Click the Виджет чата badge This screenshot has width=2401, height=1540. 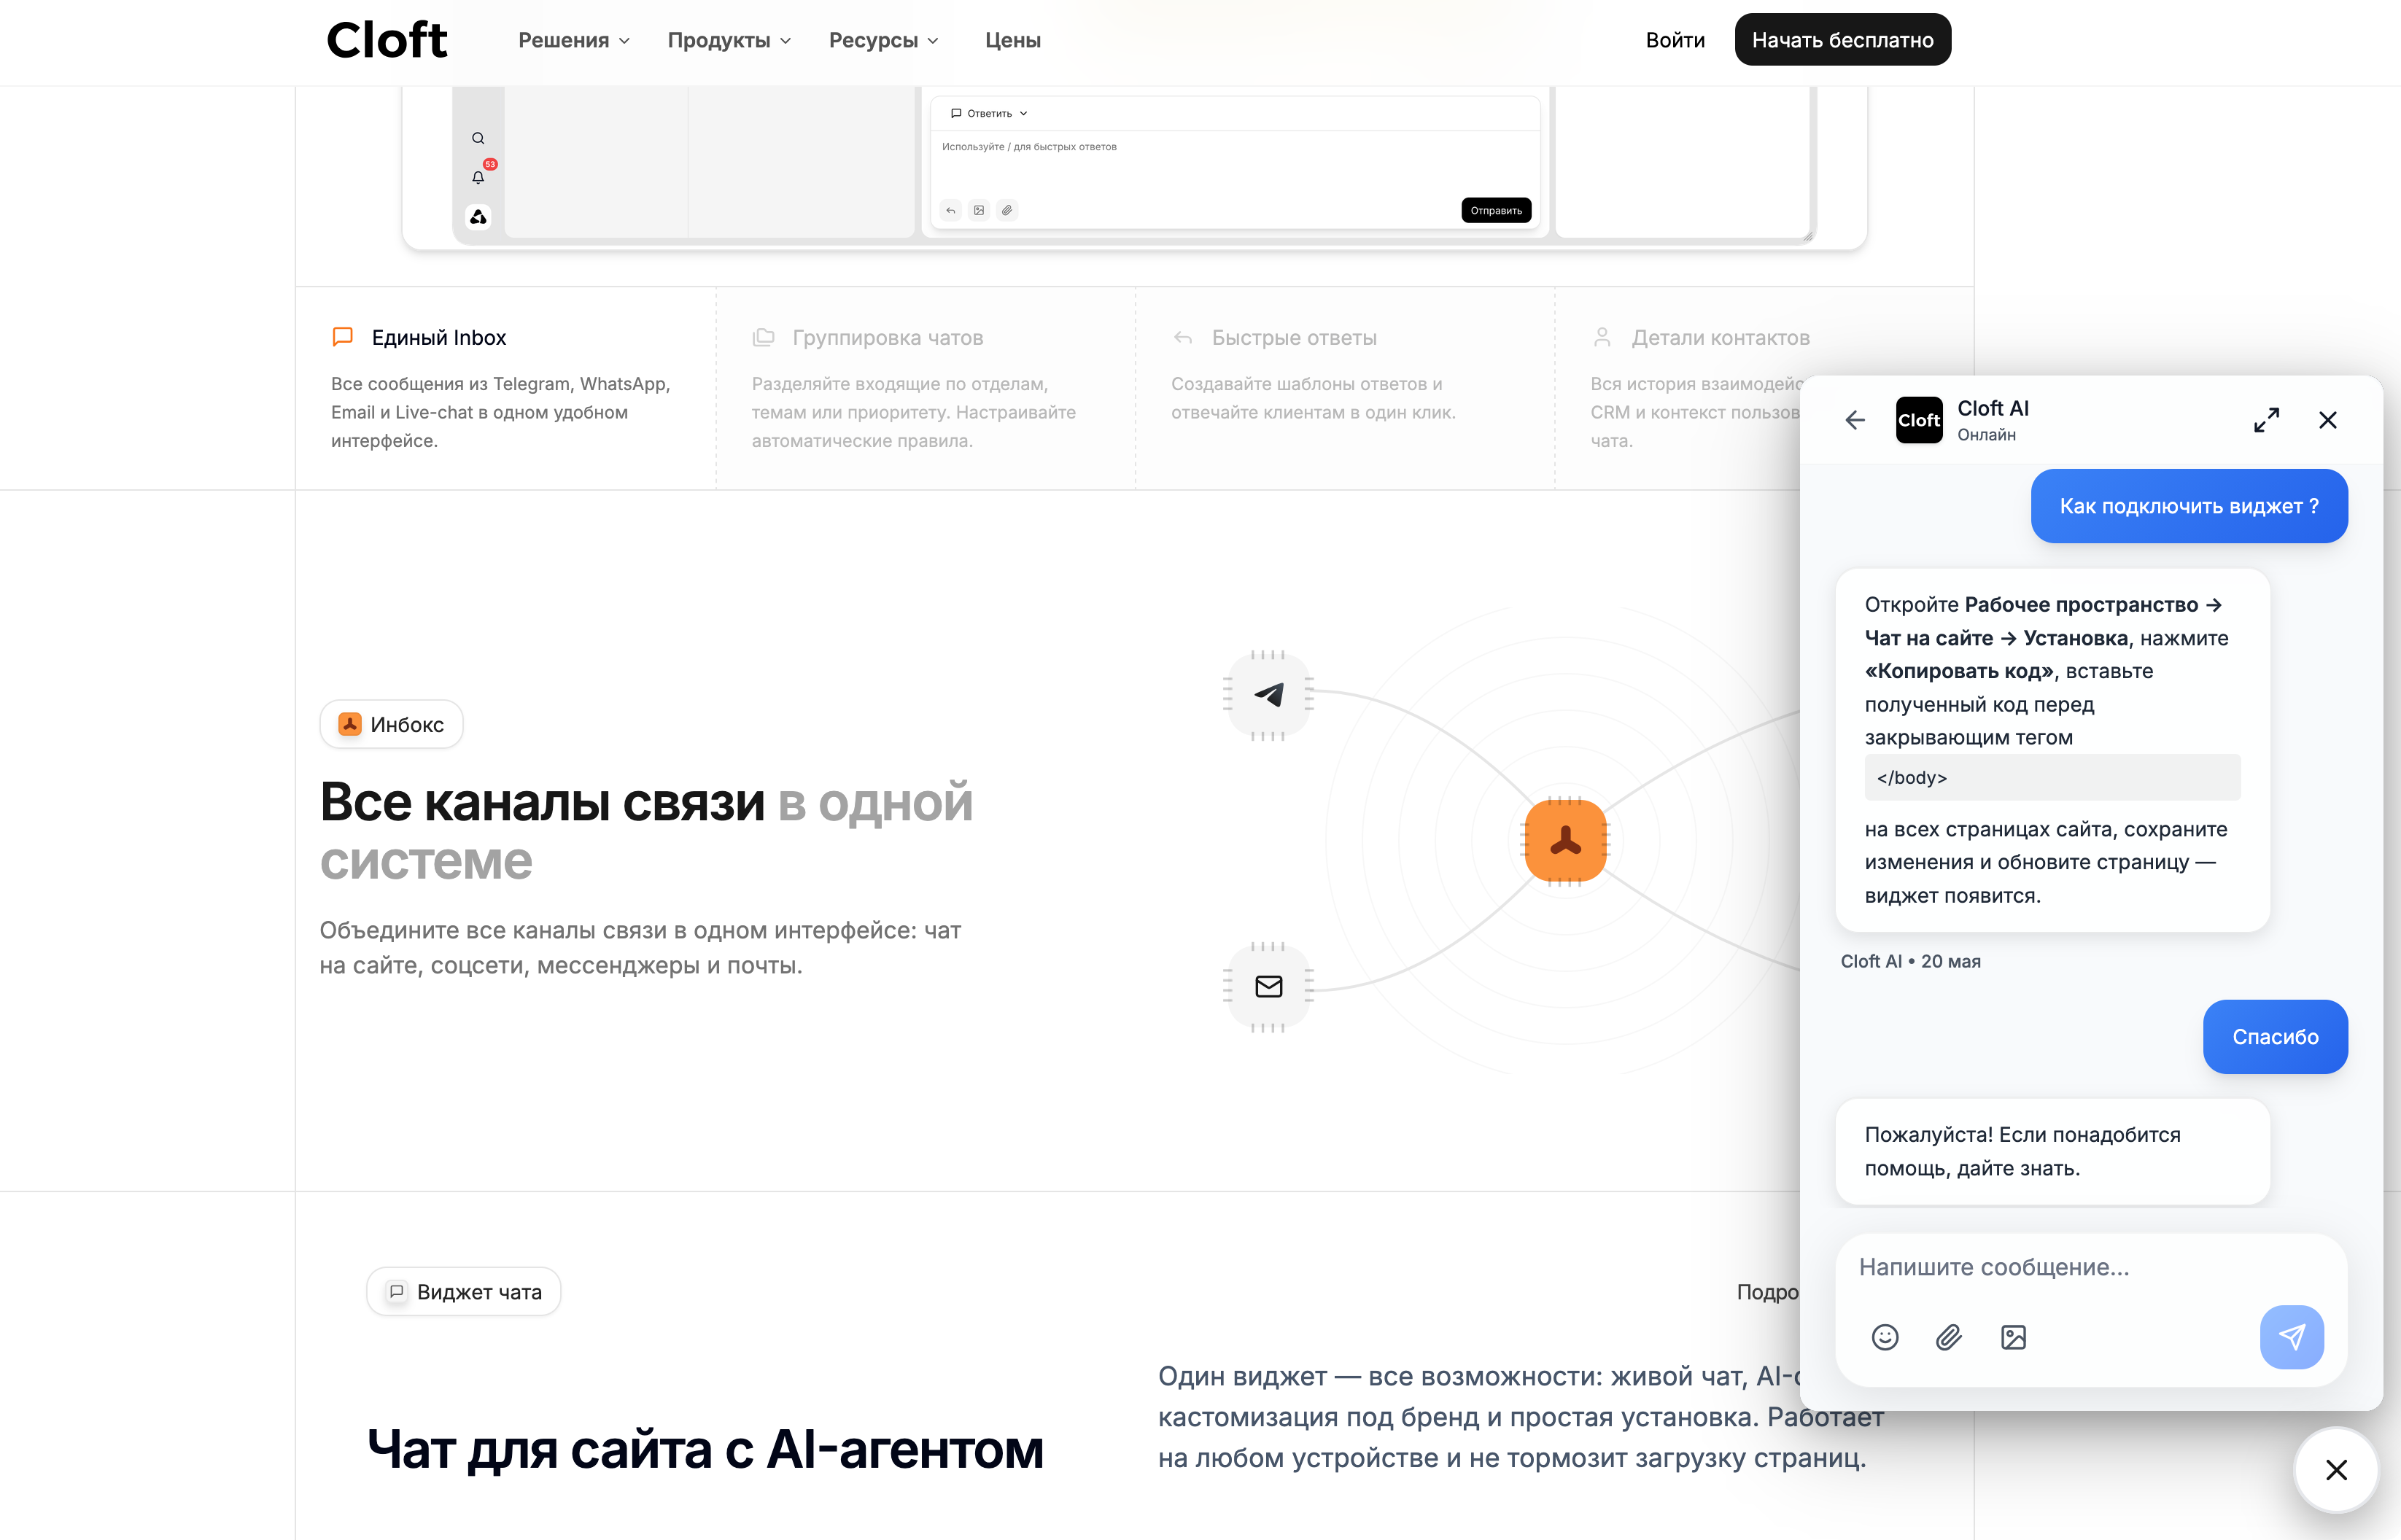pyautogui.click(x=463, y=1291)
